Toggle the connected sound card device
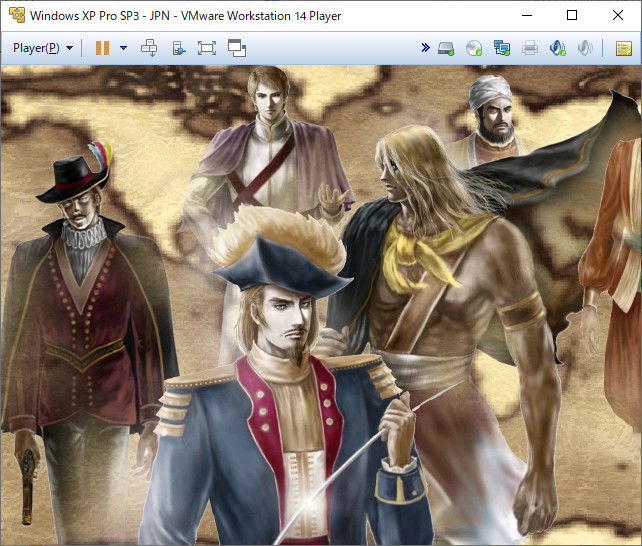The width and height of the screenshot is (642, 546). tap(558, 48)
